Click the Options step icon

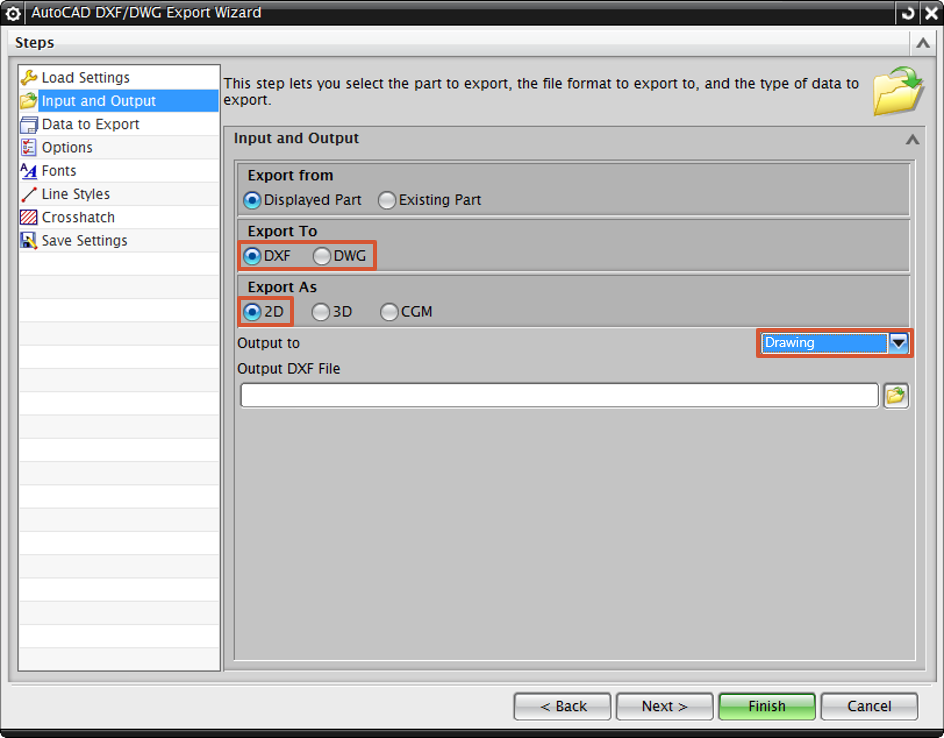pos(29,148)
